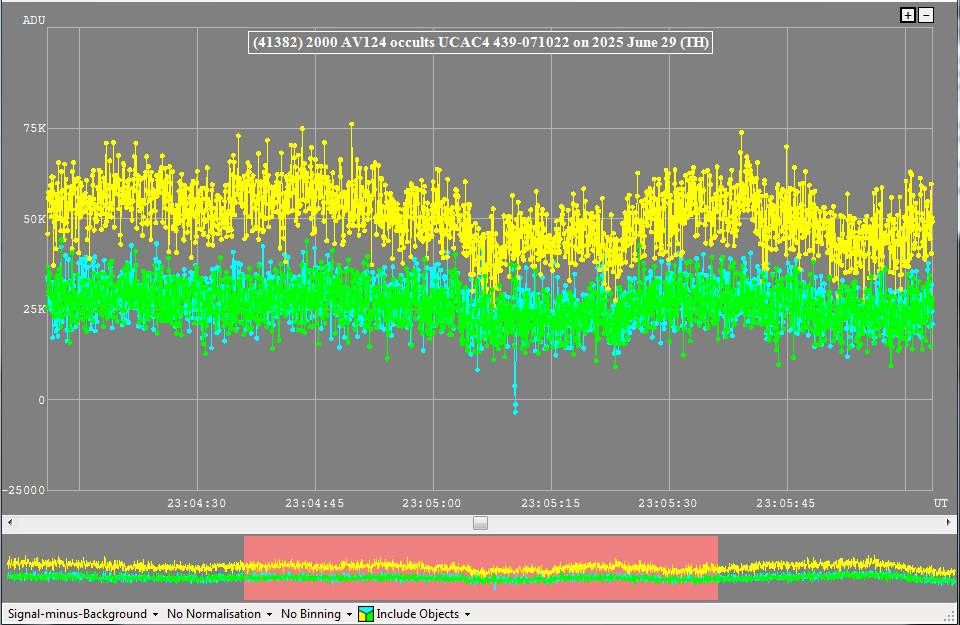
Task: Click the 23:04:30 time axis label
Action: (197, 503)
